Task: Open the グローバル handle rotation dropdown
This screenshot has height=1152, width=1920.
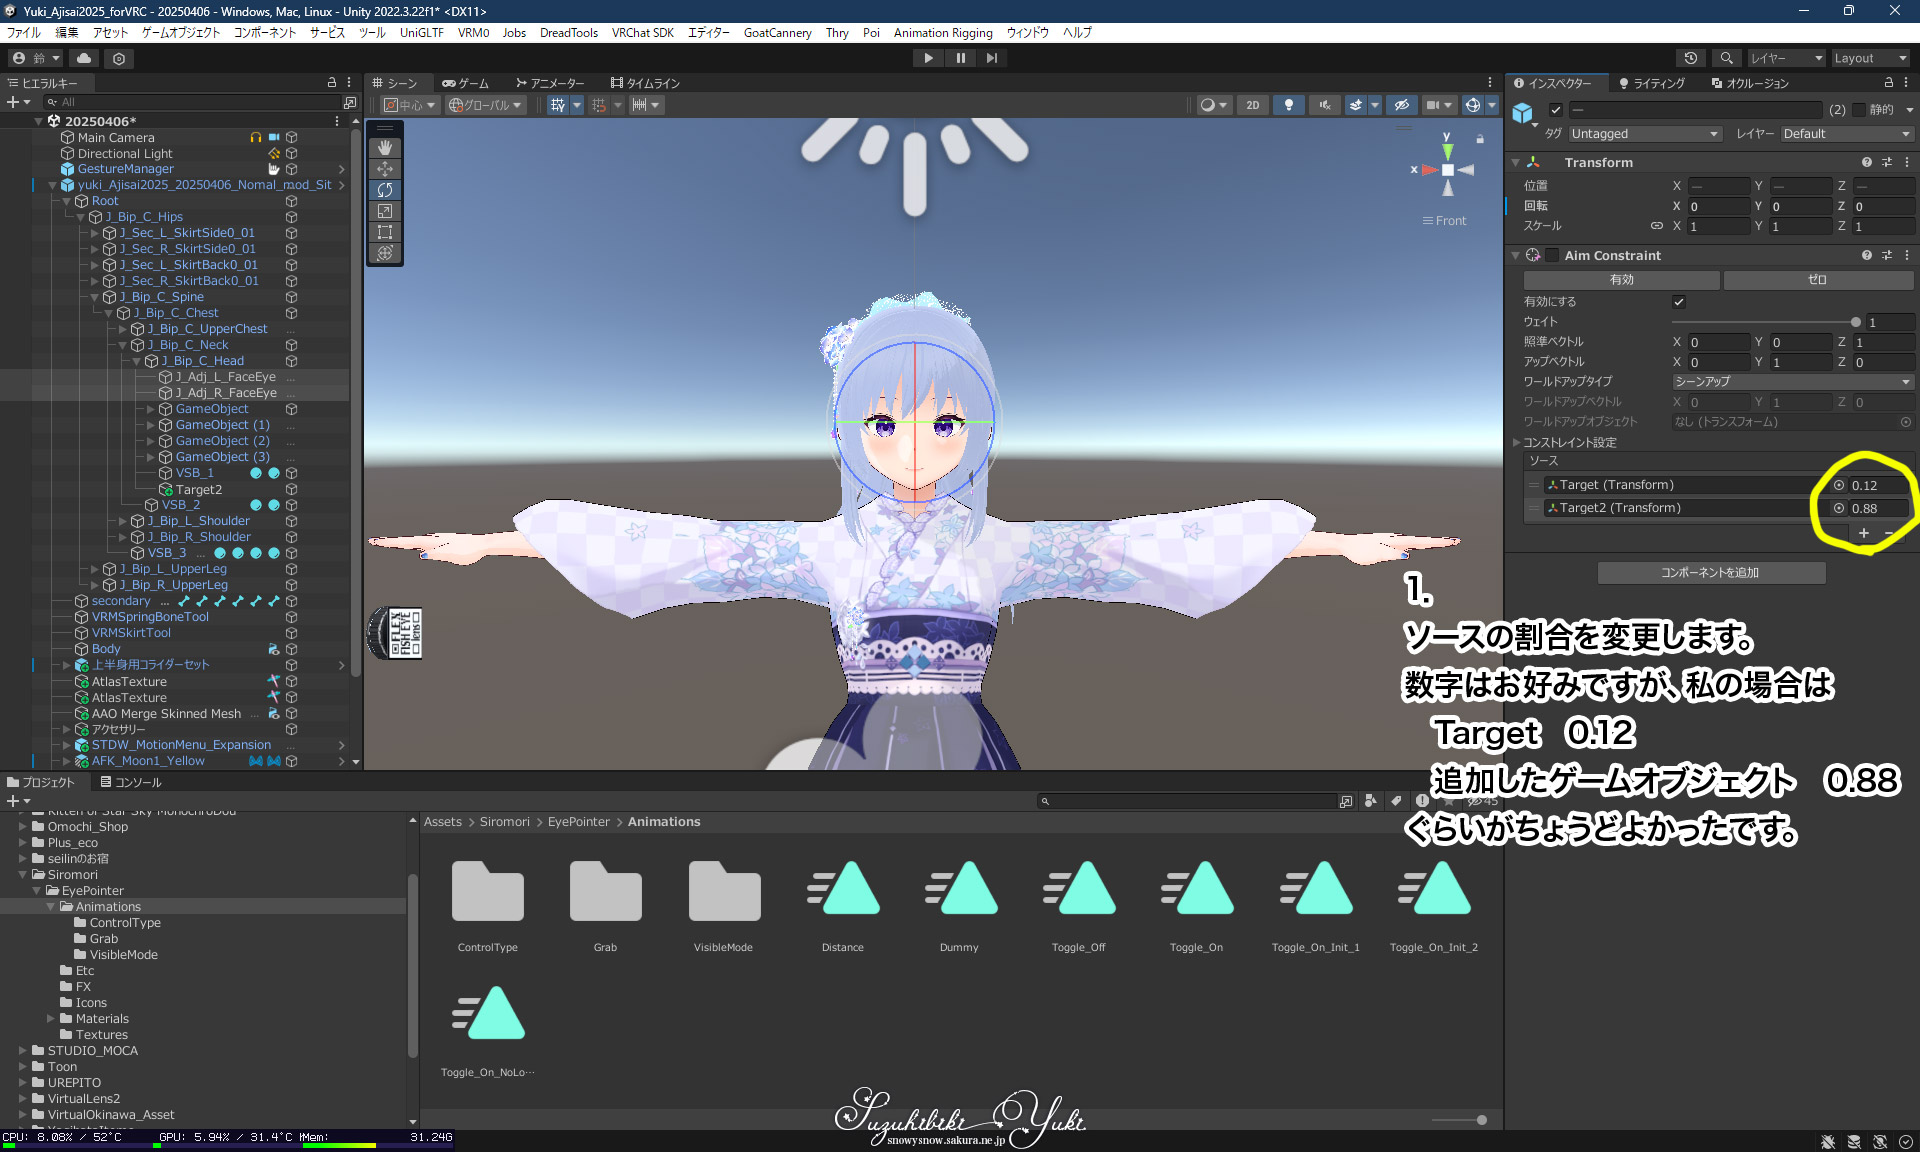Action: (485, 105)
